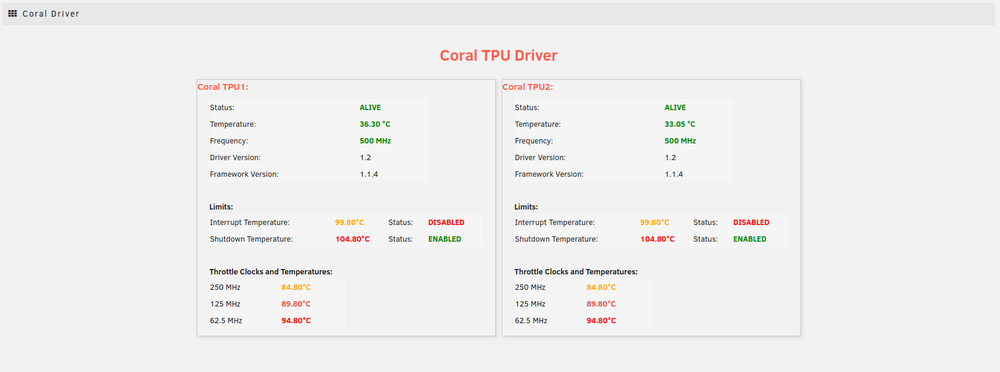
Task: Click TPU2 Throttle Clocks and Temperatures label
Action: pyautogui.click(x=576, y=272)
